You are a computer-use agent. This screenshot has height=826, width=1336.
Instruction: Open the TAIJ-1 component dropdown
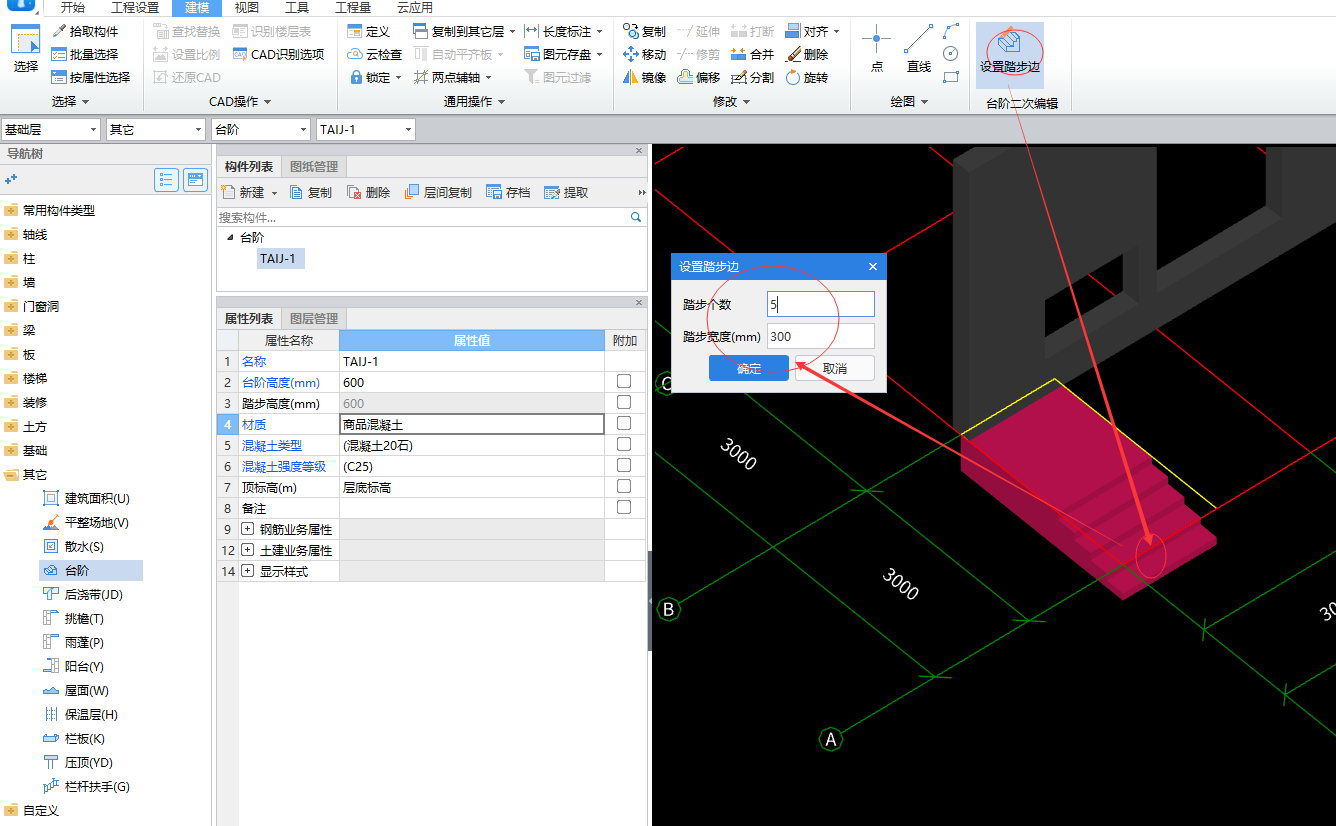tap(365, 129)
